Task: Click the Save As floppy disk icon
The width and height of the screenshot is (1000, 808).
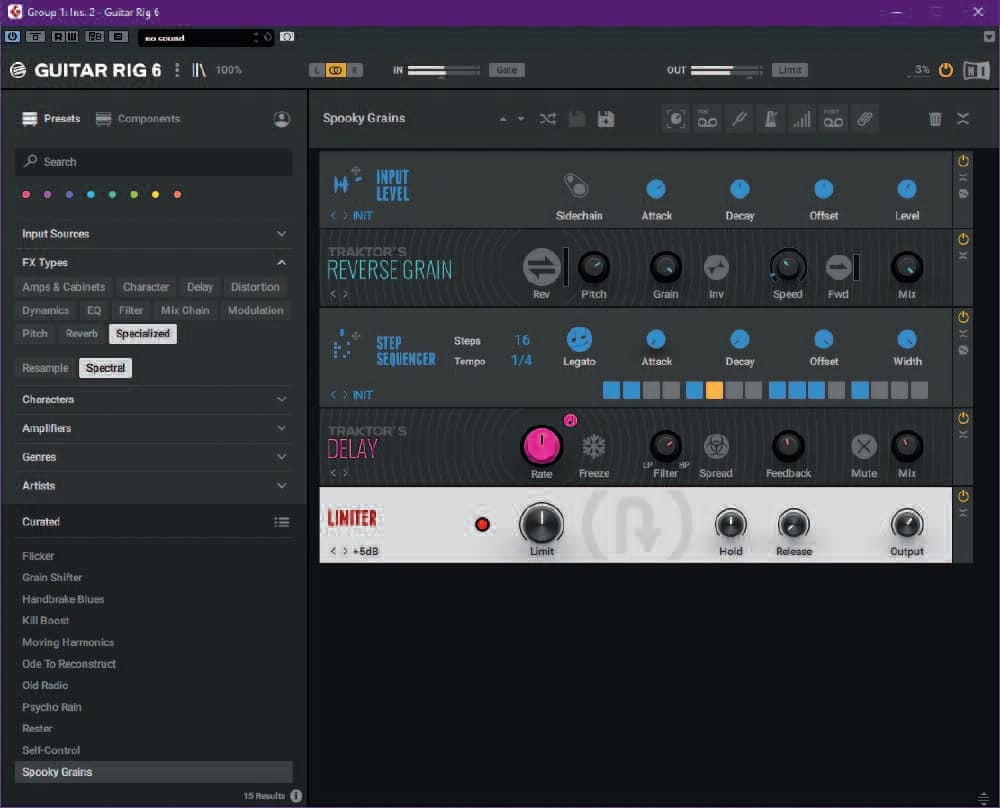Action: click(606, 119)
